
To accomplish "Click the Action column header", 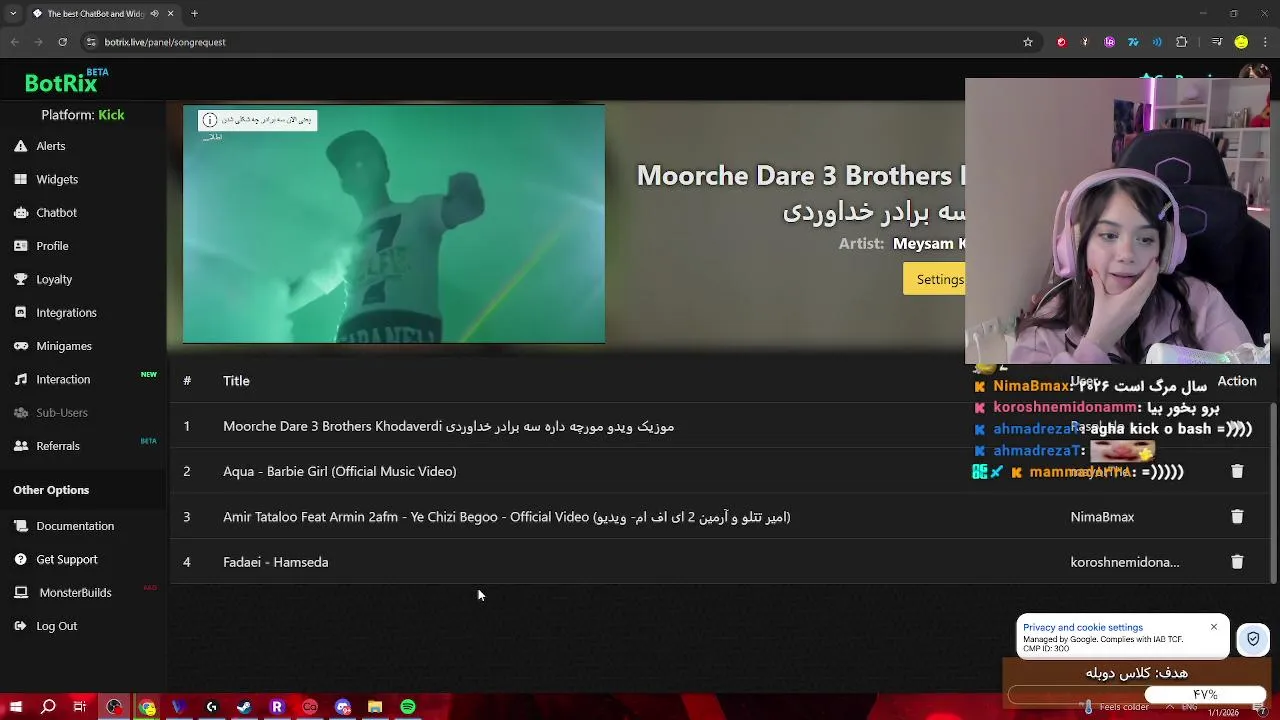I will (1237, 381).
